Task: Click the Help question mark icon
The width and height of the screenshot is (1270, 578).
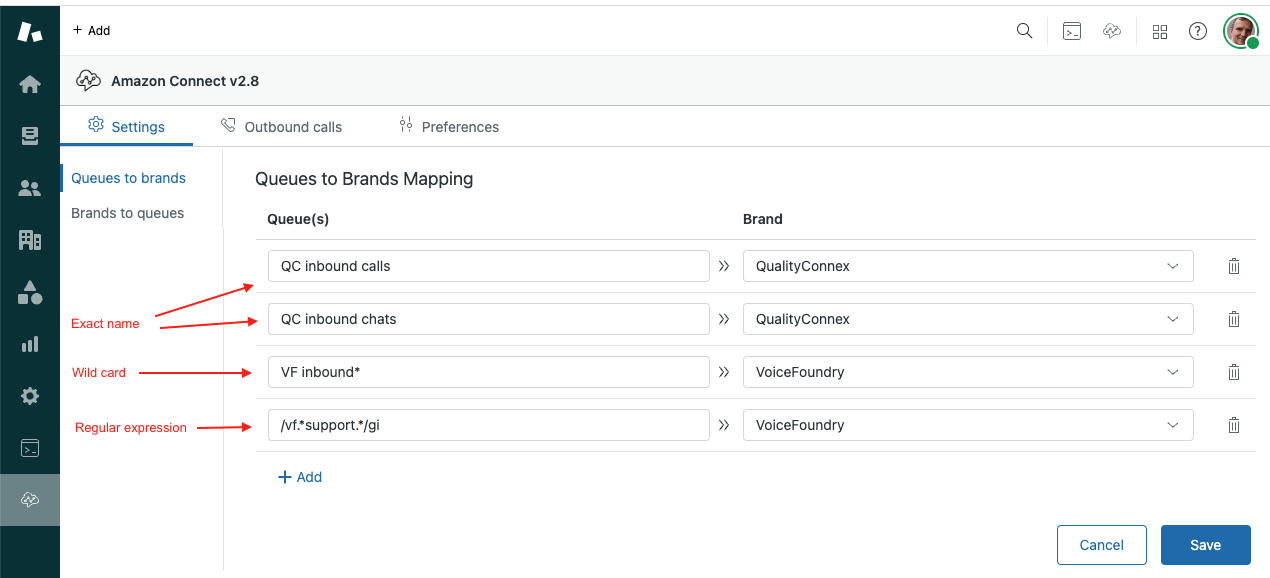Action: (x=1198, y=31)
